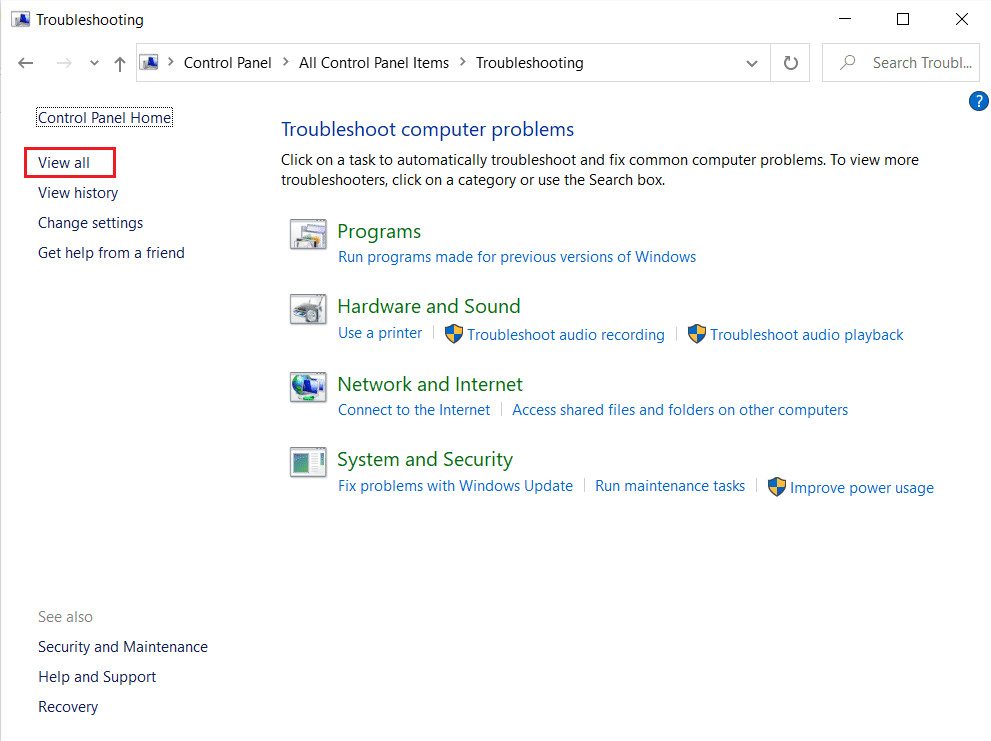The width and height of the screenshot is (991, 741).
Task: Open View history in the sidebar
Action: pyautogui.click(x=77, y=192)
